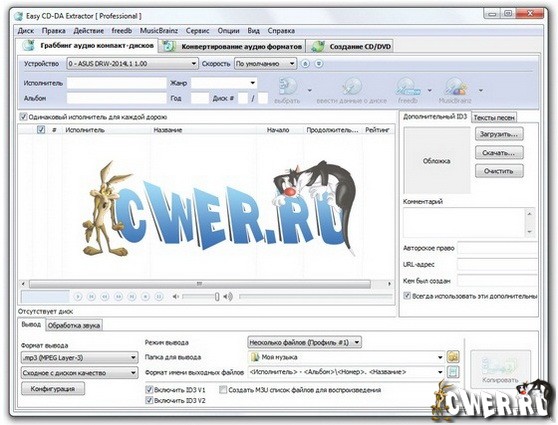The image size is (558, 425).
Task: Open the 'Справка' menu
Action: tap(281, 31)
